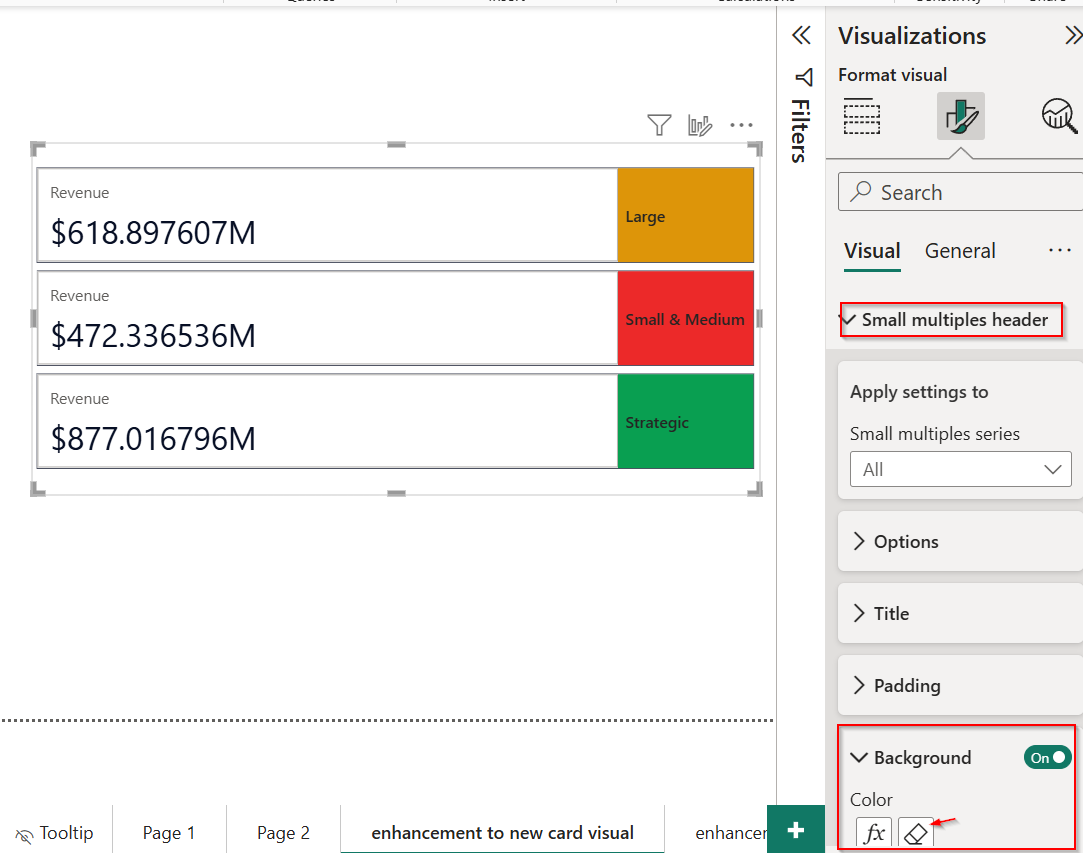Click the Small & Medium red header block
The width and height of the screenshot is (1083, 853).
tap(685, 318)
